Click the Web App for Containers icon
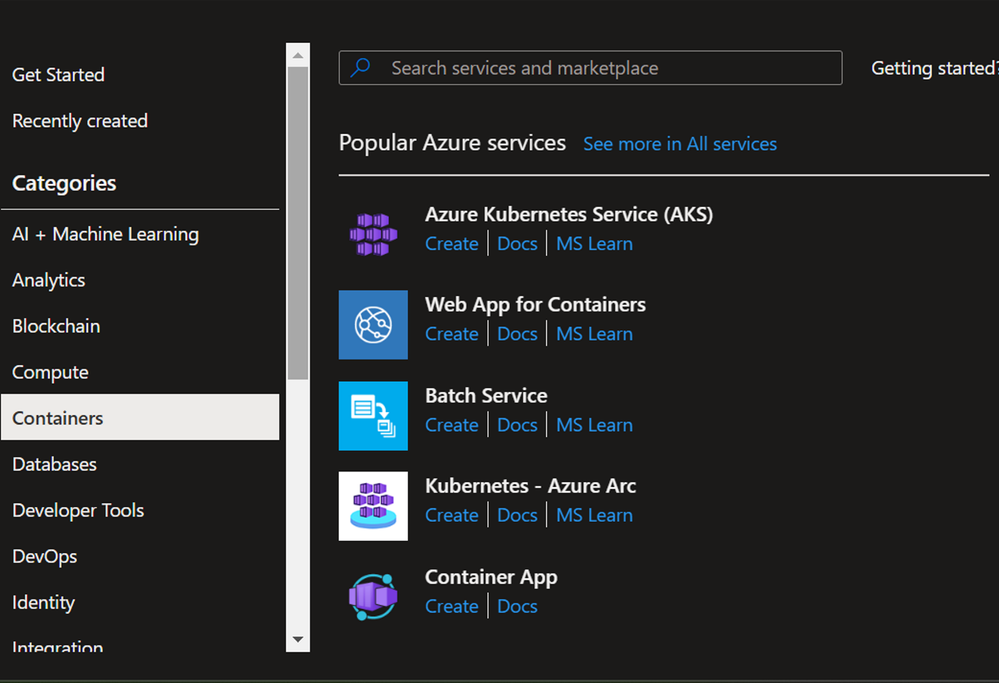Image resolution: width=999 pixels, height=683 pixels. click(373, 325)
